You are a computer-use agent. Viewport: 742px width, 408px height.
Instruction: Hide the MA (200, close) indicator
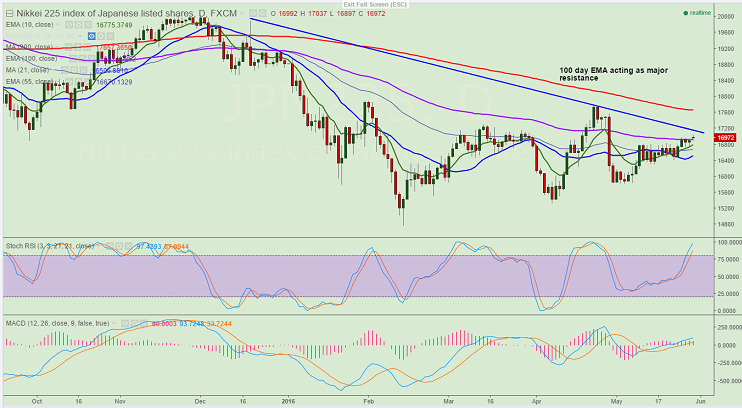coord(69,47)
